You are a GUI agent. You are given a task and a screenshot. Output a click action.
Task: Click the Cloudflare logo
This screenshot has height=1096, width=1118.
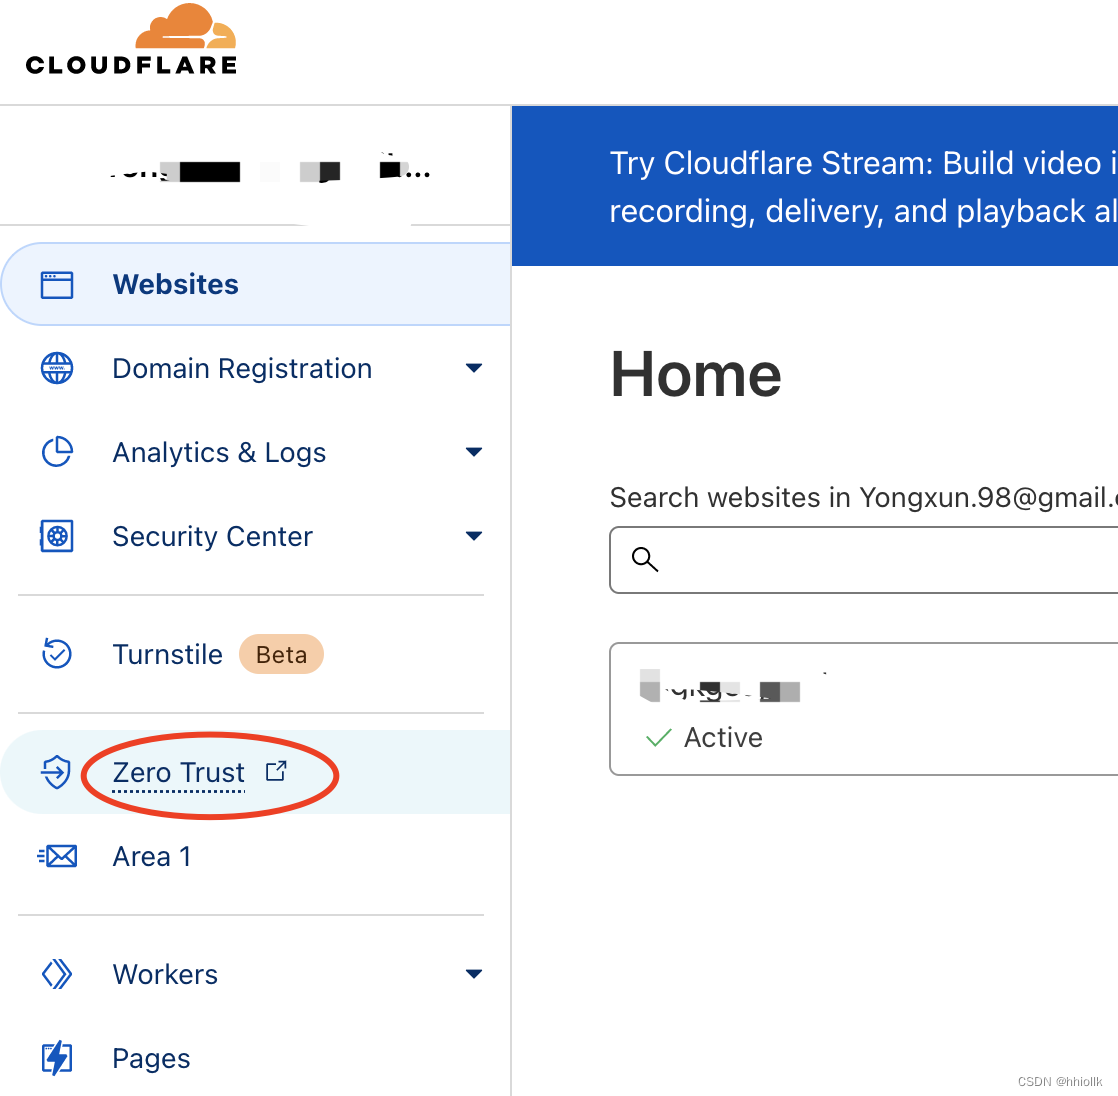(x=131, y=40)
